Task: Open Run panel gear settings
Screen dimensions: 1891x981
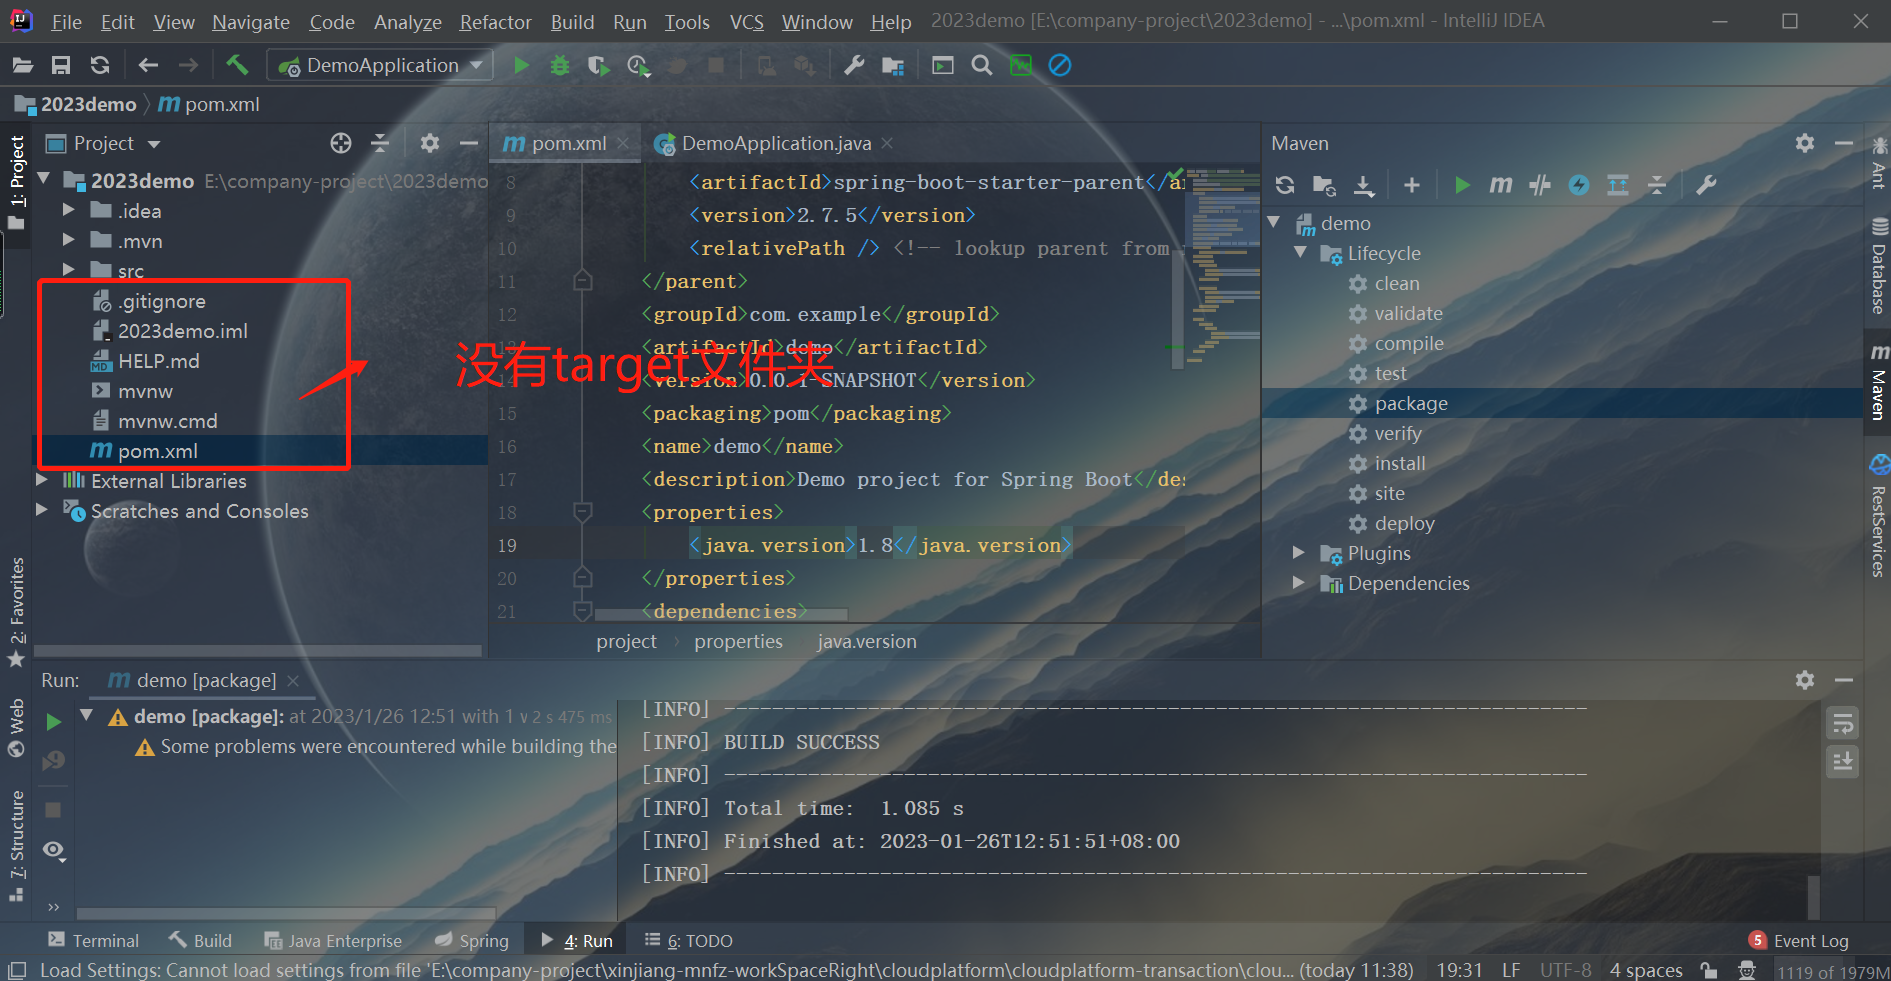Action: (x=1805, y=680)
